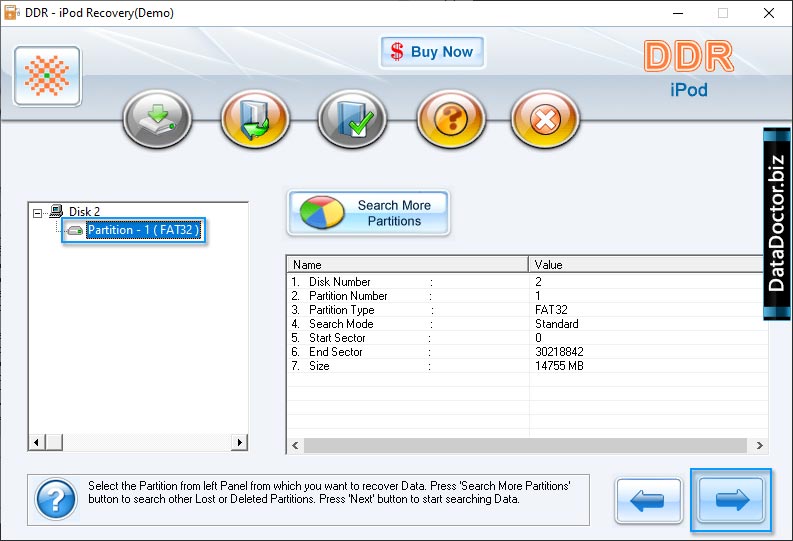Click the drive download toolbar icon

click(158, 119)
